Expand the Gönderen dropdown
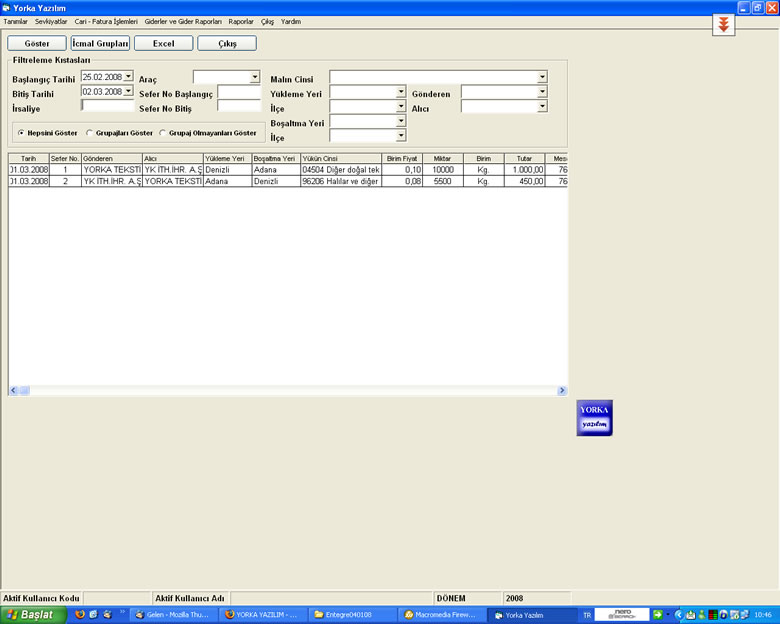780x624 pixels. click(x=542, y=92)
